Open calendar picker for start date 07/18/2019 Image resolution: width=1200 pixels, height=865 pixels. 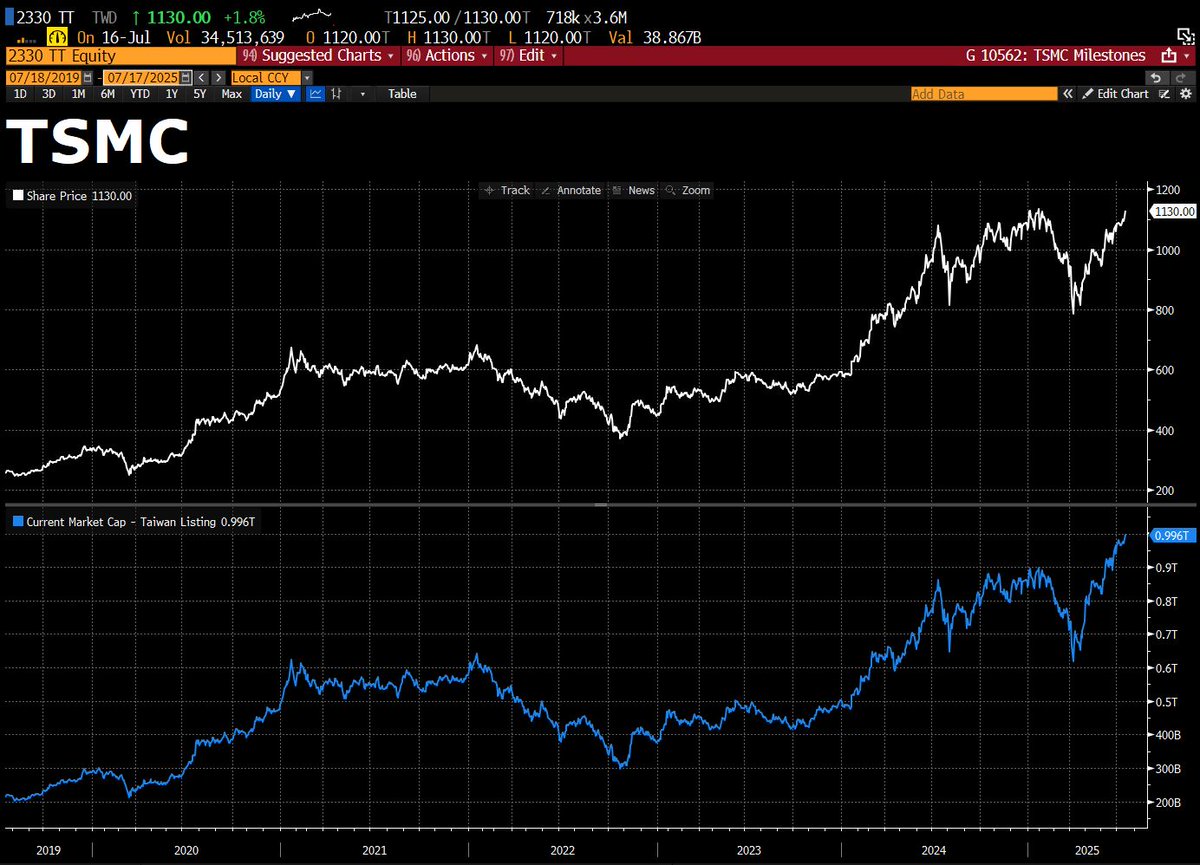(x=88, y=77)
